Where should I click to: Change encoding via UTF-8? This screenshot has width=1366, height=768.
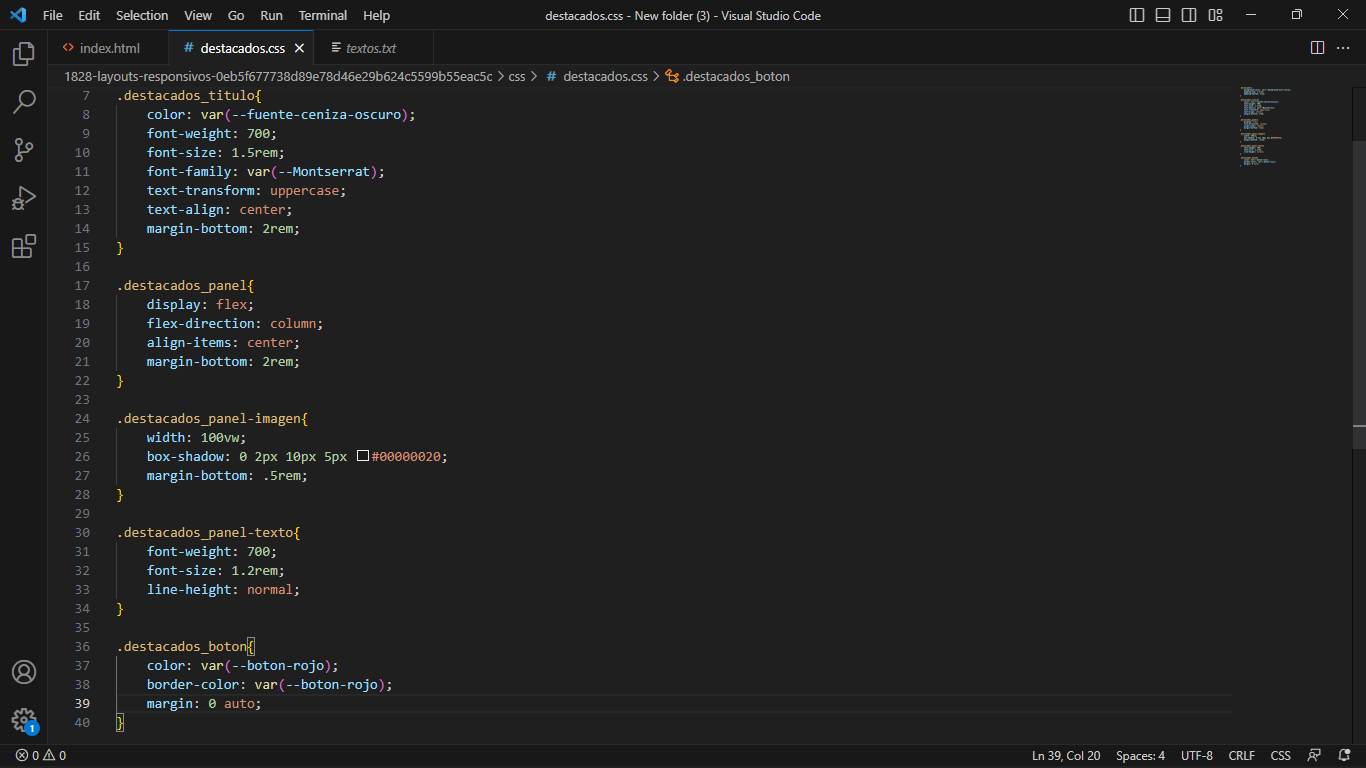click(x=1197, y=756)
